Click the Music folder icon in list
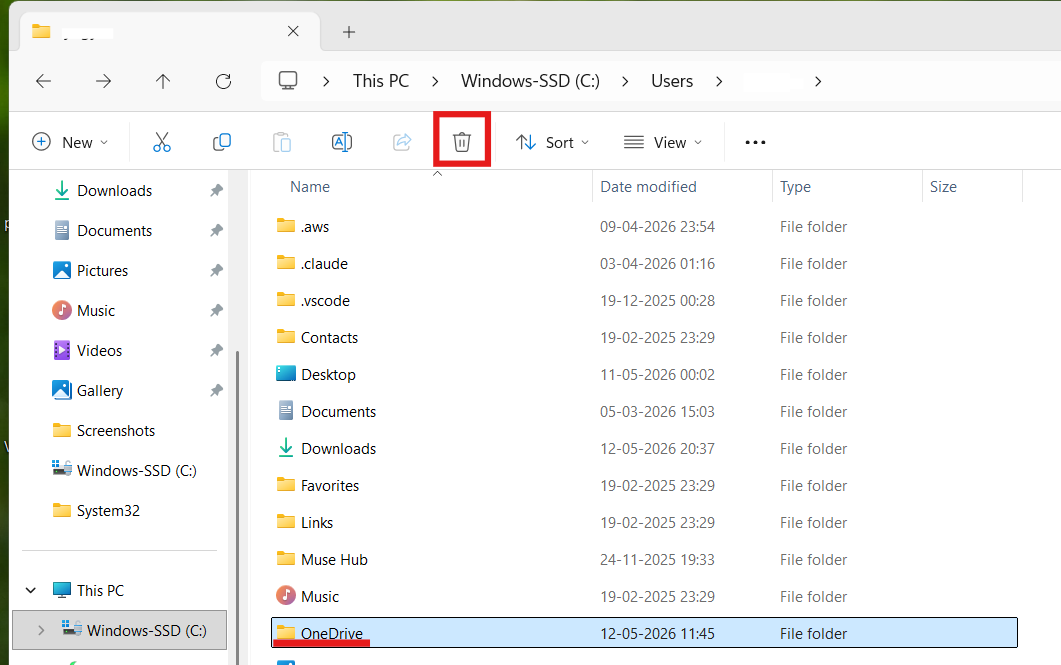This screenshot has height=665, width=1061. click(x=286, y=595)
